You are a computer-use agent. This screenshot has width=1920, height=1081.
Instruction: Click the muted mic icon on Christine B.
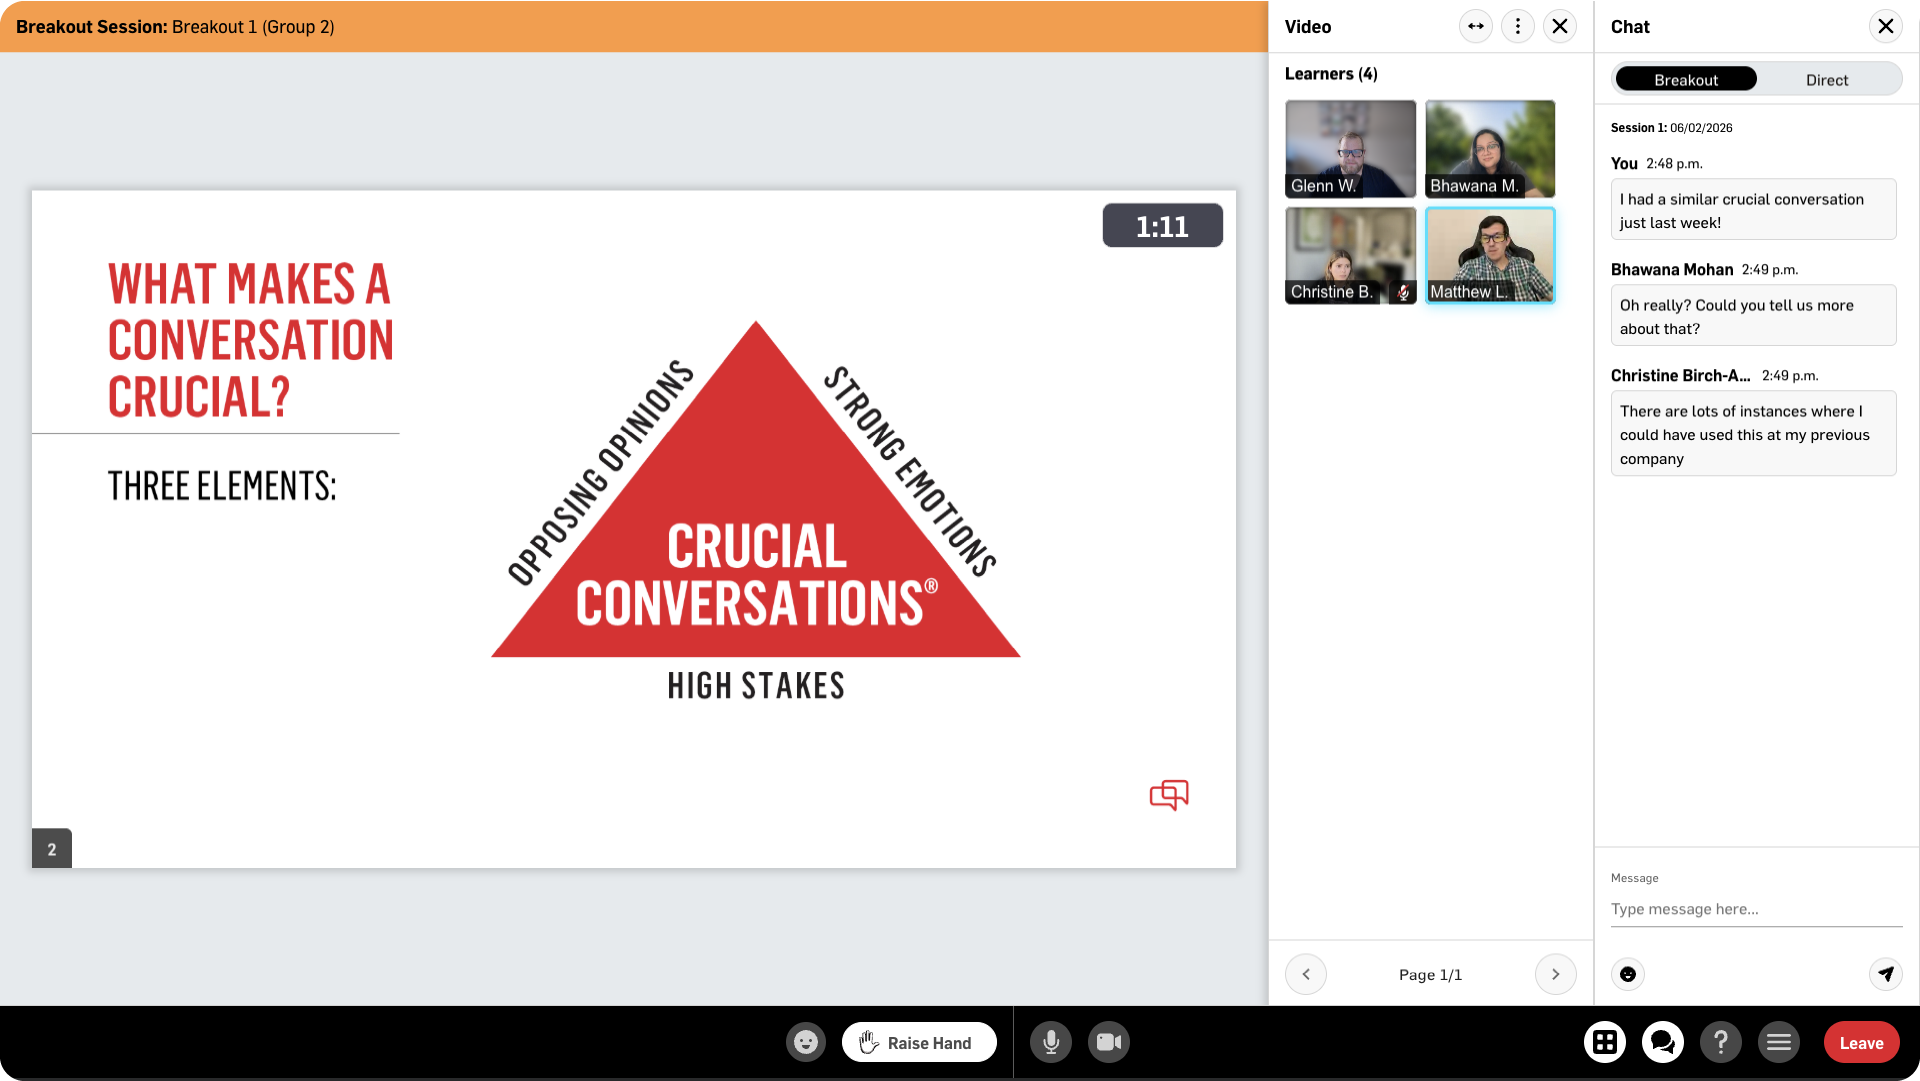pos(1403,292)
